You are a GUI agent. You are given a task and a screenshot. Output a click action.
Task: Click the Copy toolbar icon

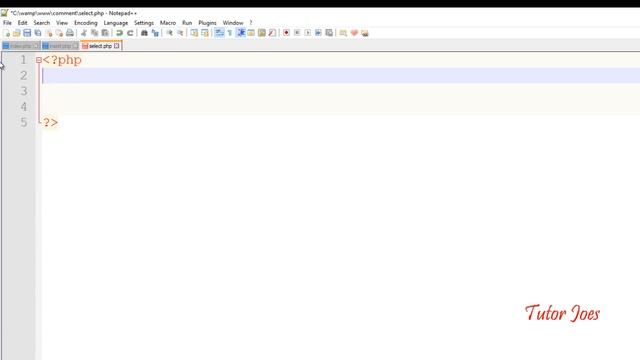coord(94,33)
